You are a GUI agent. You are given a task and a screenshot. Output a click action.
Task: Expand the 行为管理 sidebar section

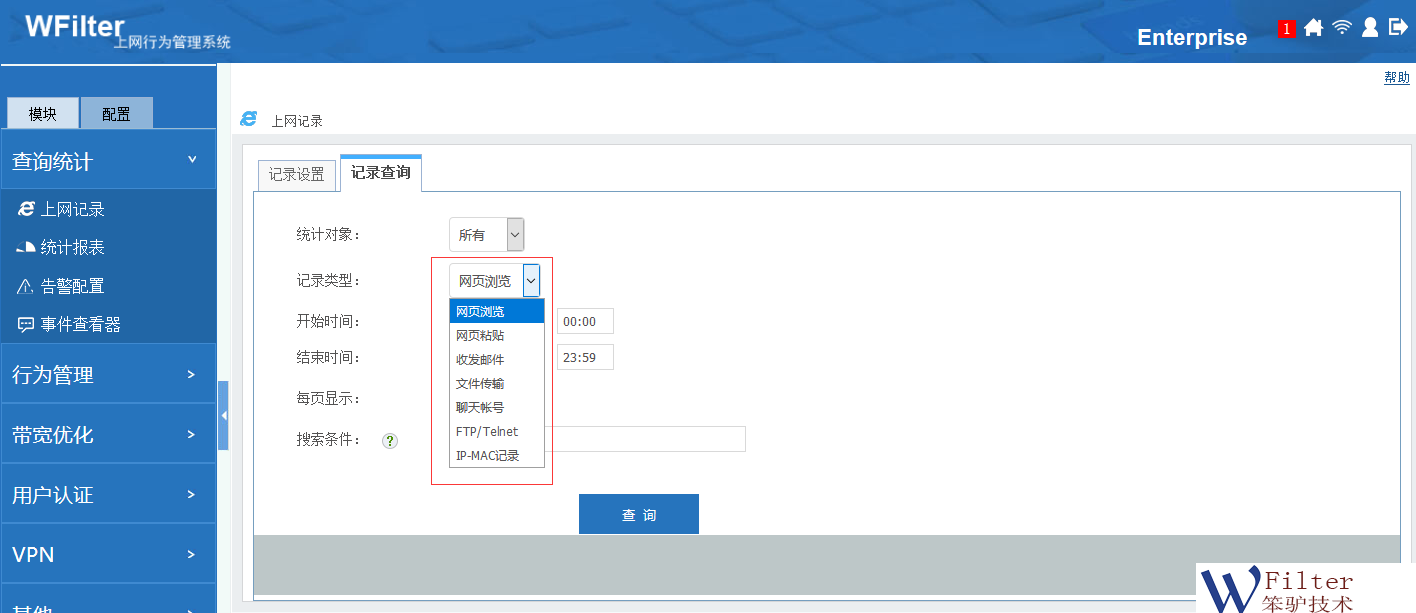(108, 374)
